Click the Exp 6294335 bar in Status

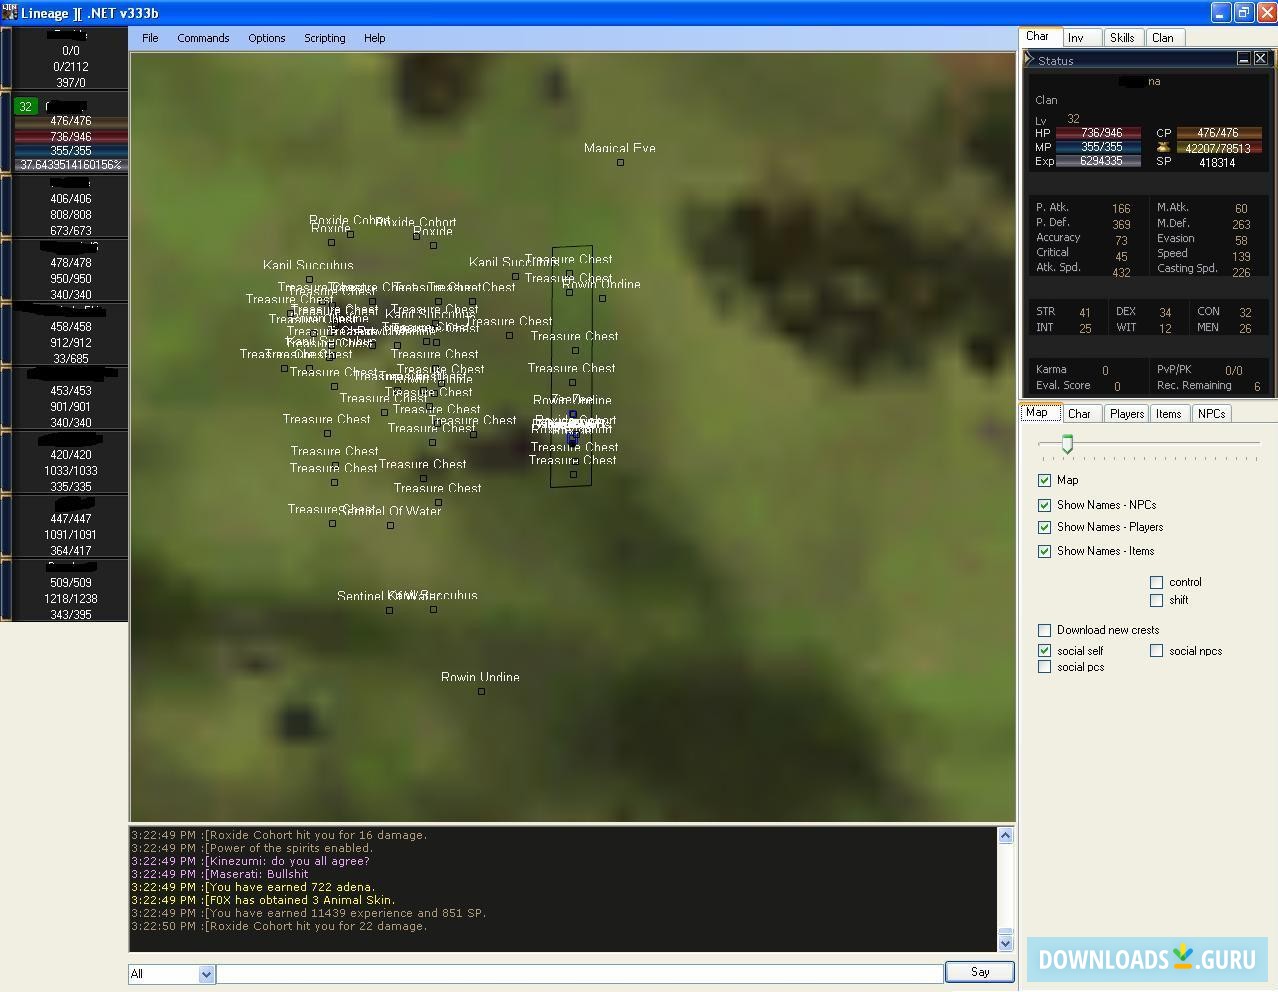click(1098, 161)
